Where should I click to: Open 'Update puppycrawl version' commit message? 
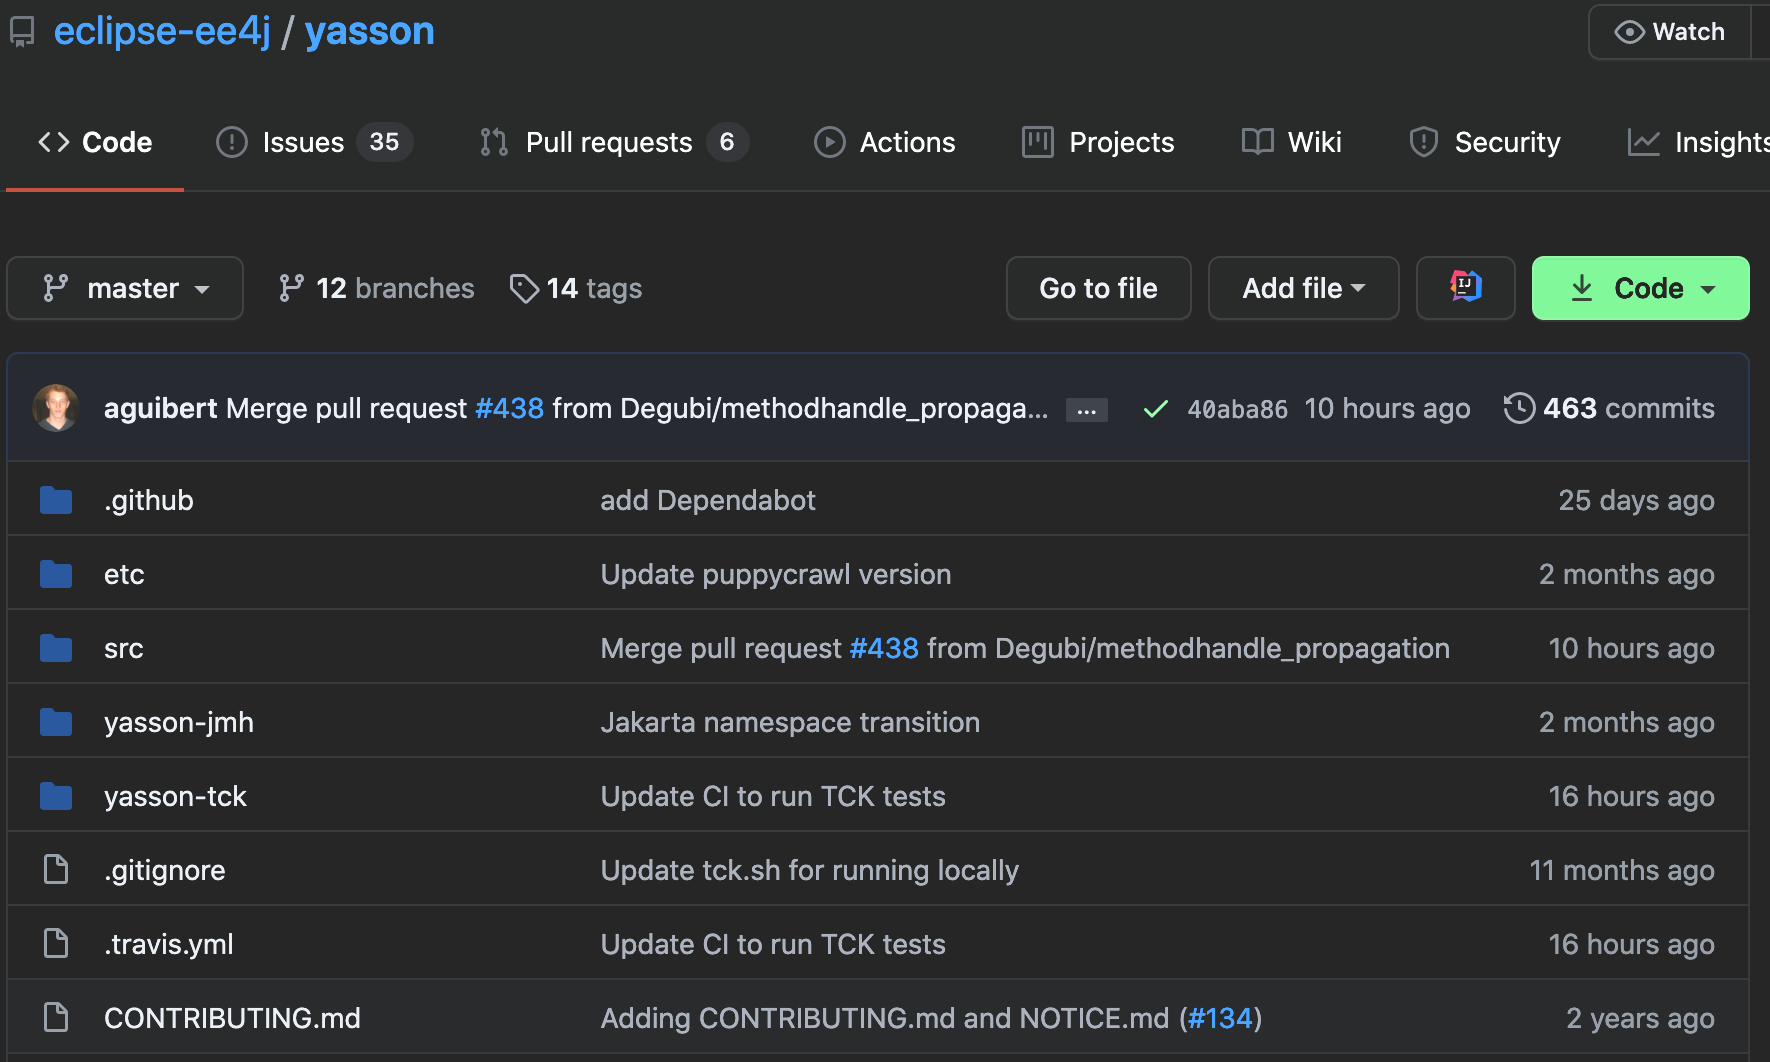click(776, 574)
